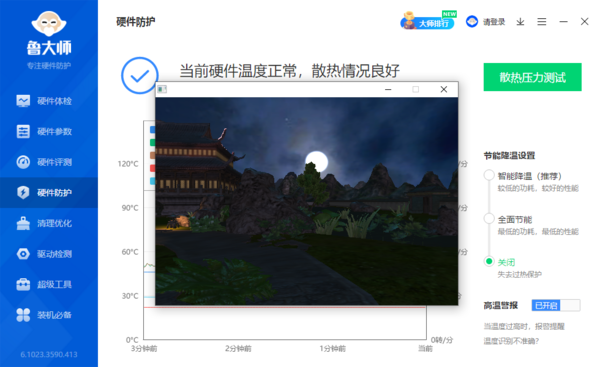
Task: Minimize the 鲁大师 main window
Action: coord(563,22)
